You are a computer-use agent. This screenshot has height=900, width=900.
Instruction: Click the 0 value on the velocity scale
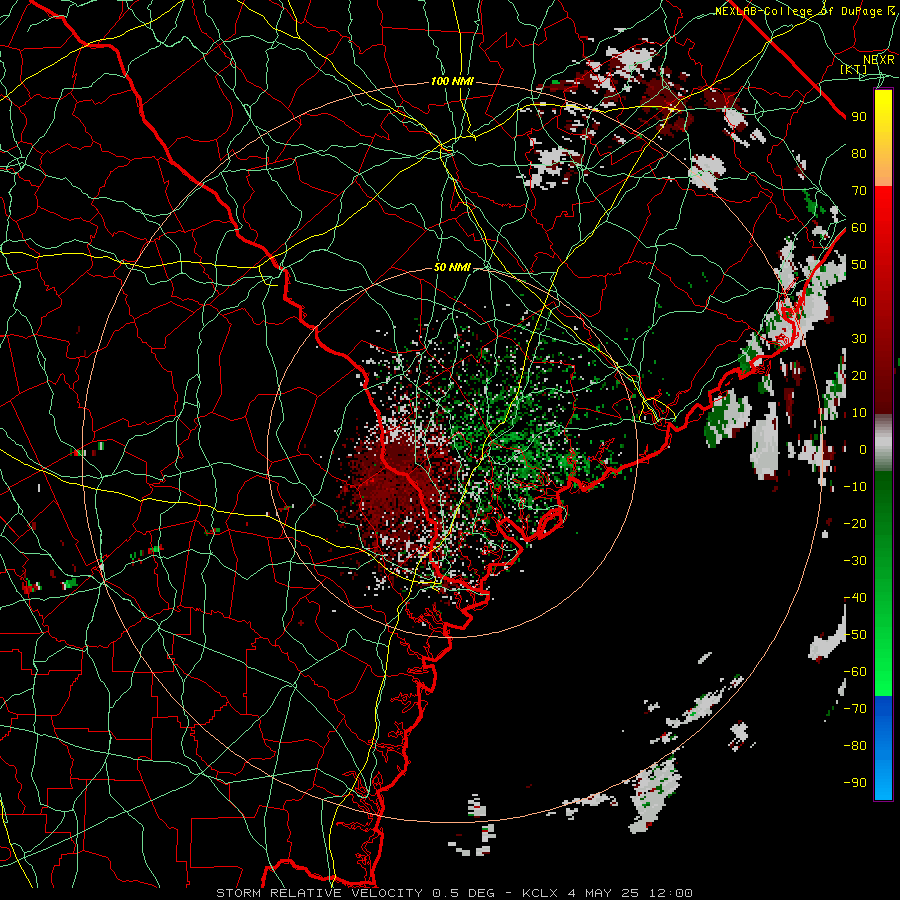coord(863,450)
